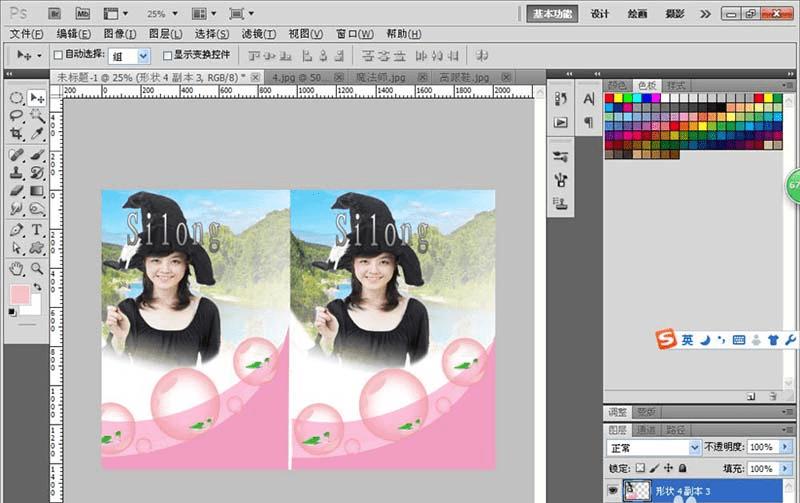Open the 文件(F) menu
Image resolution: width=800 pixels, height=503 pixels.
[27, 34]
